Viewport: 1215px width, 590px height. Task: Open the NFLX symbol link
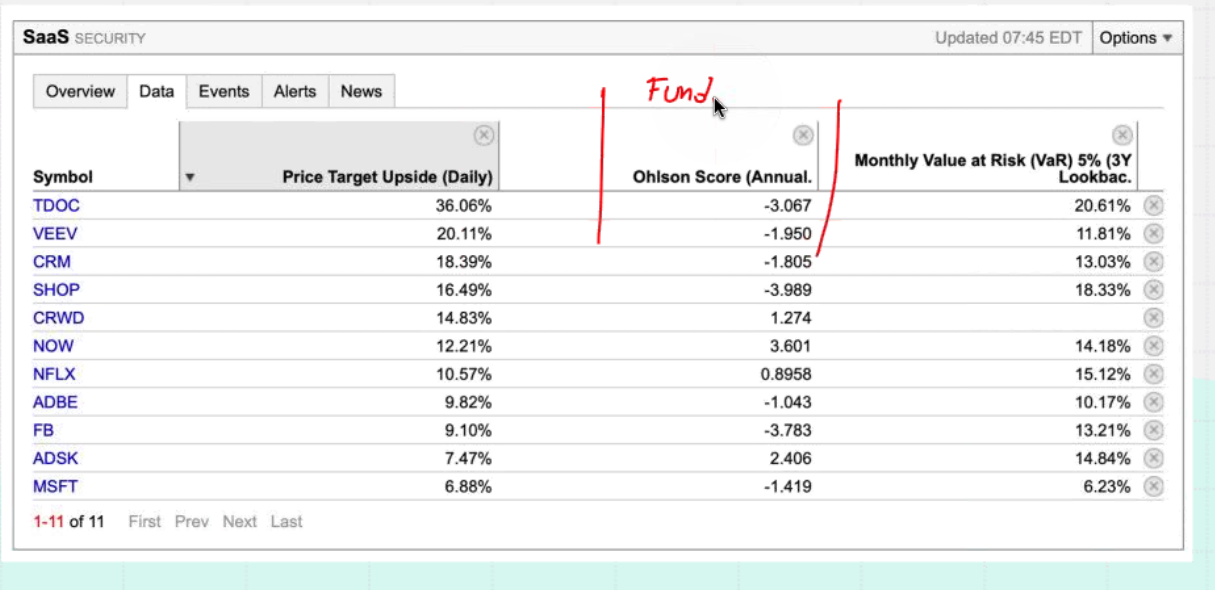point(54,374)
